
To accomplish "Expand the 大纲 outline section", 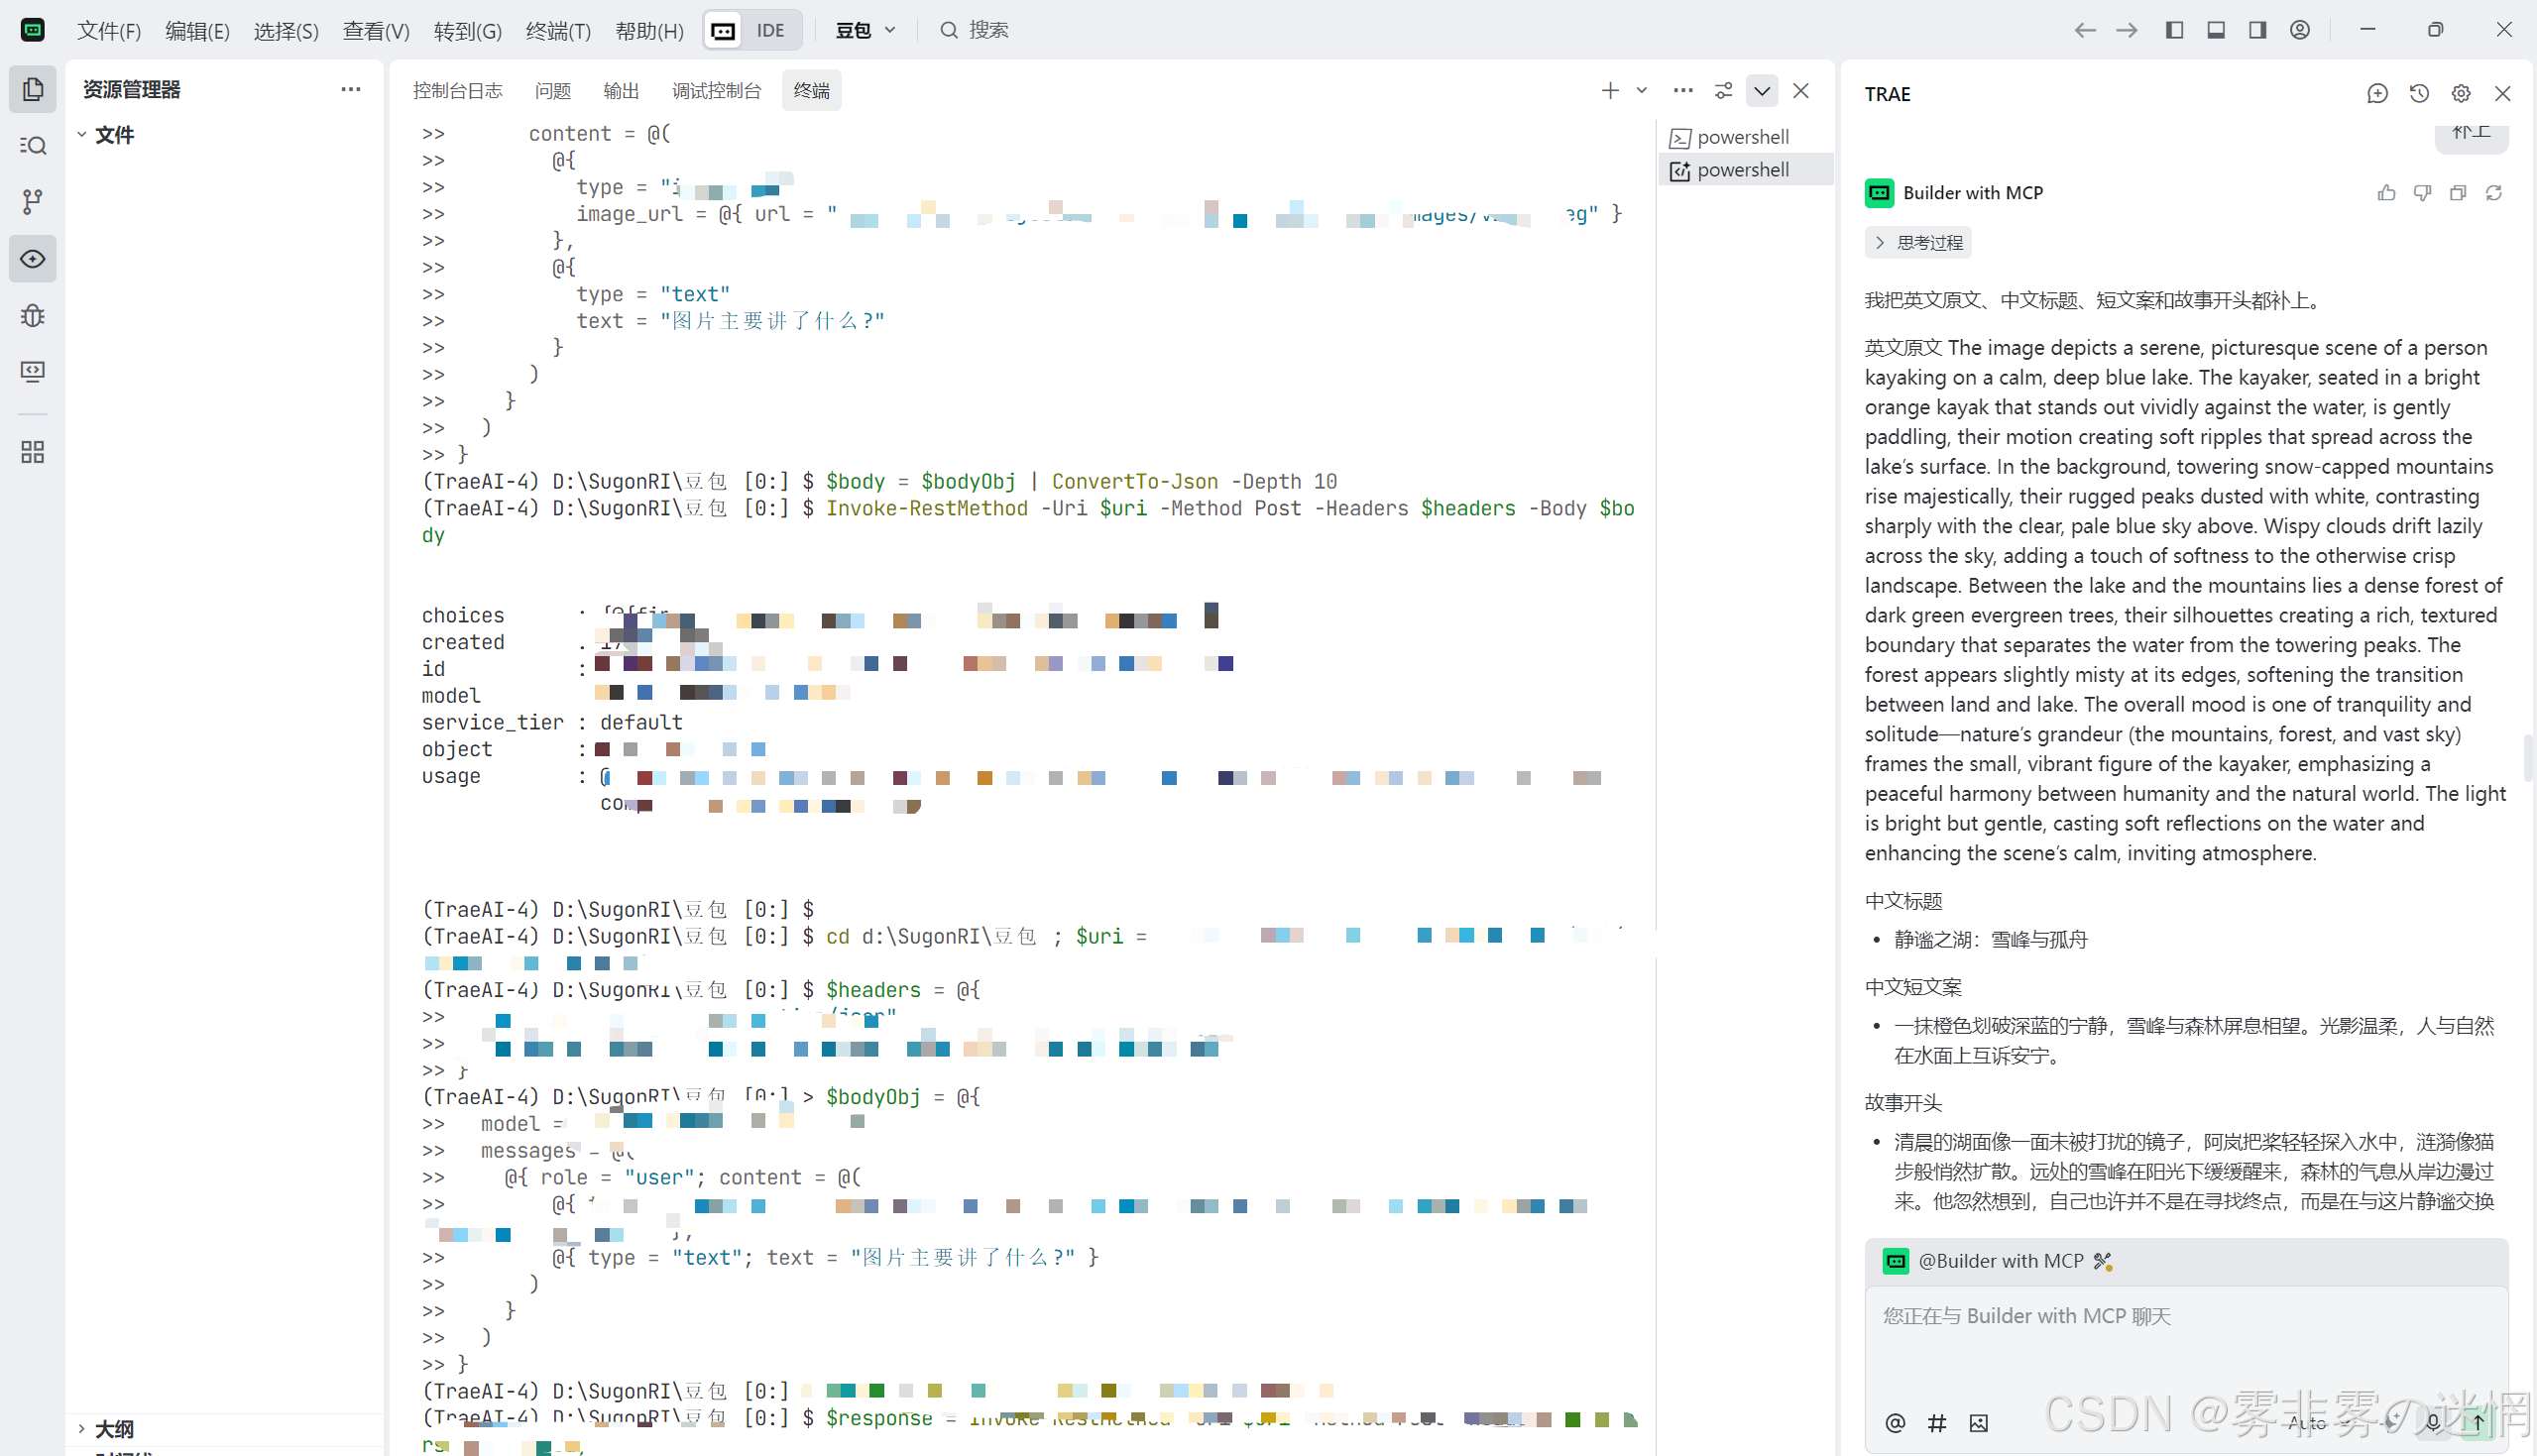I will click(113, 1428).
